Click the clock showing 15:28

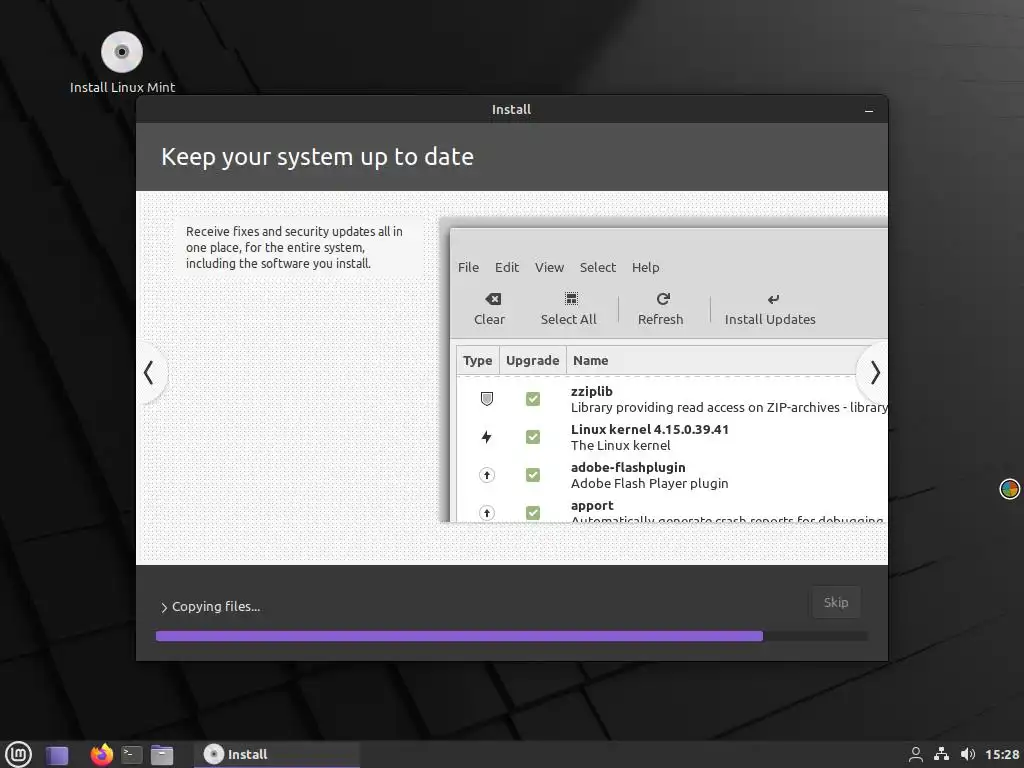point(1002,754)
